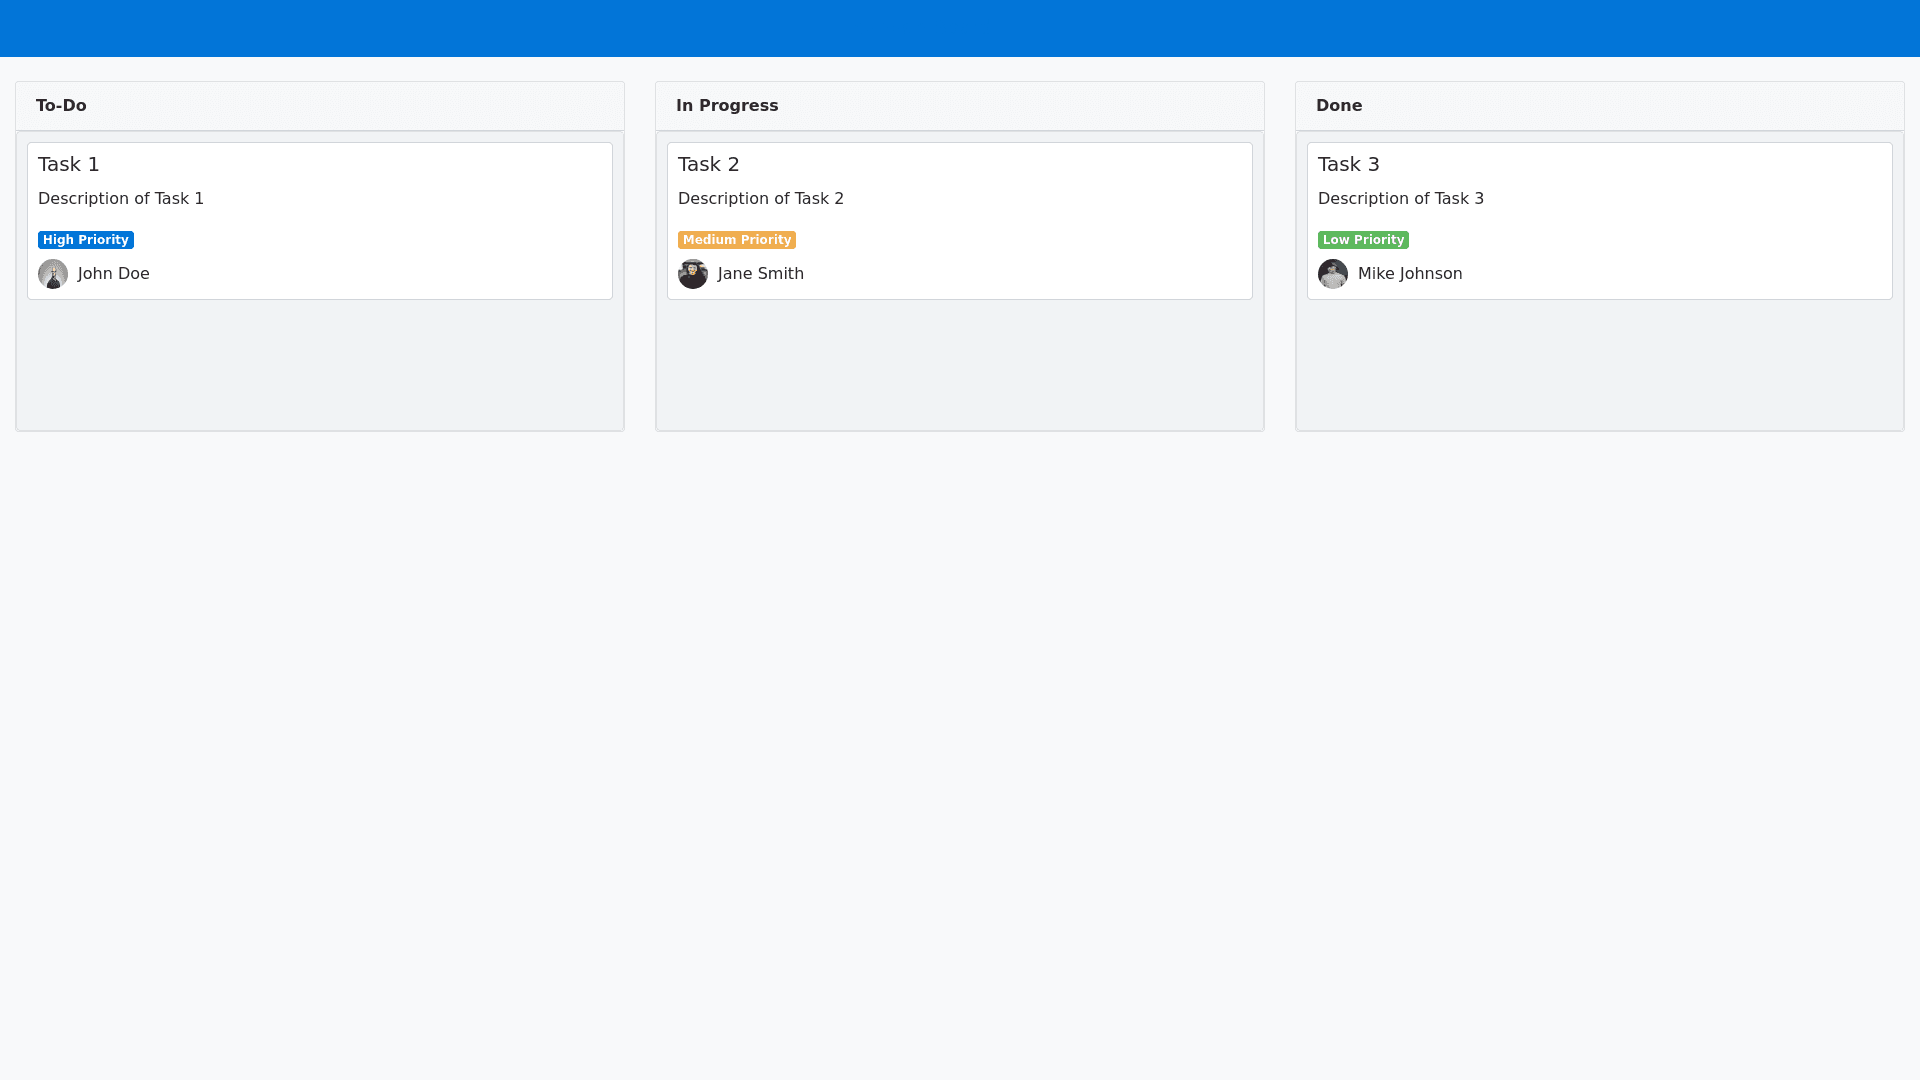The width and height of the screenshot is (1920, 1080).
Task: Click the John Doe assignee name
Action: pos(114,274)
